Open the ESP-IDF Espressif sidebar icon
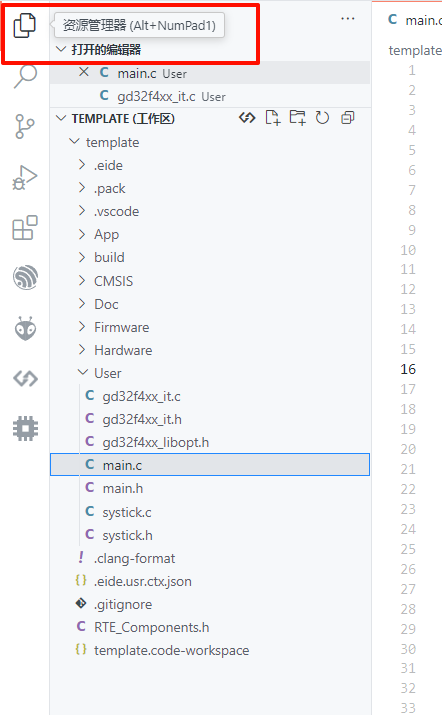Screen dimensions: 442x715 [x=26, y=277]
